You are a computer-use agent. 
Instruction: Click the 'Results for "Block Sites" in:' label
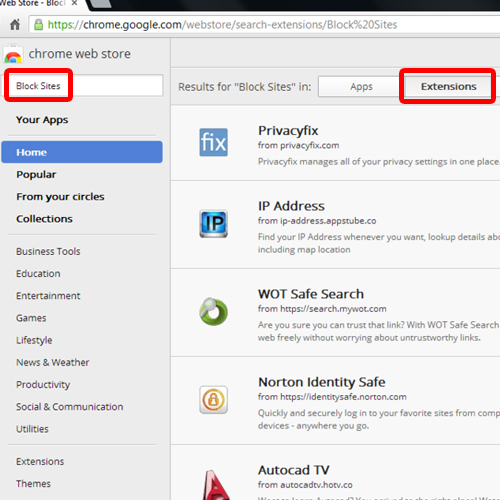pyautogui.click(x=245, y=87)
